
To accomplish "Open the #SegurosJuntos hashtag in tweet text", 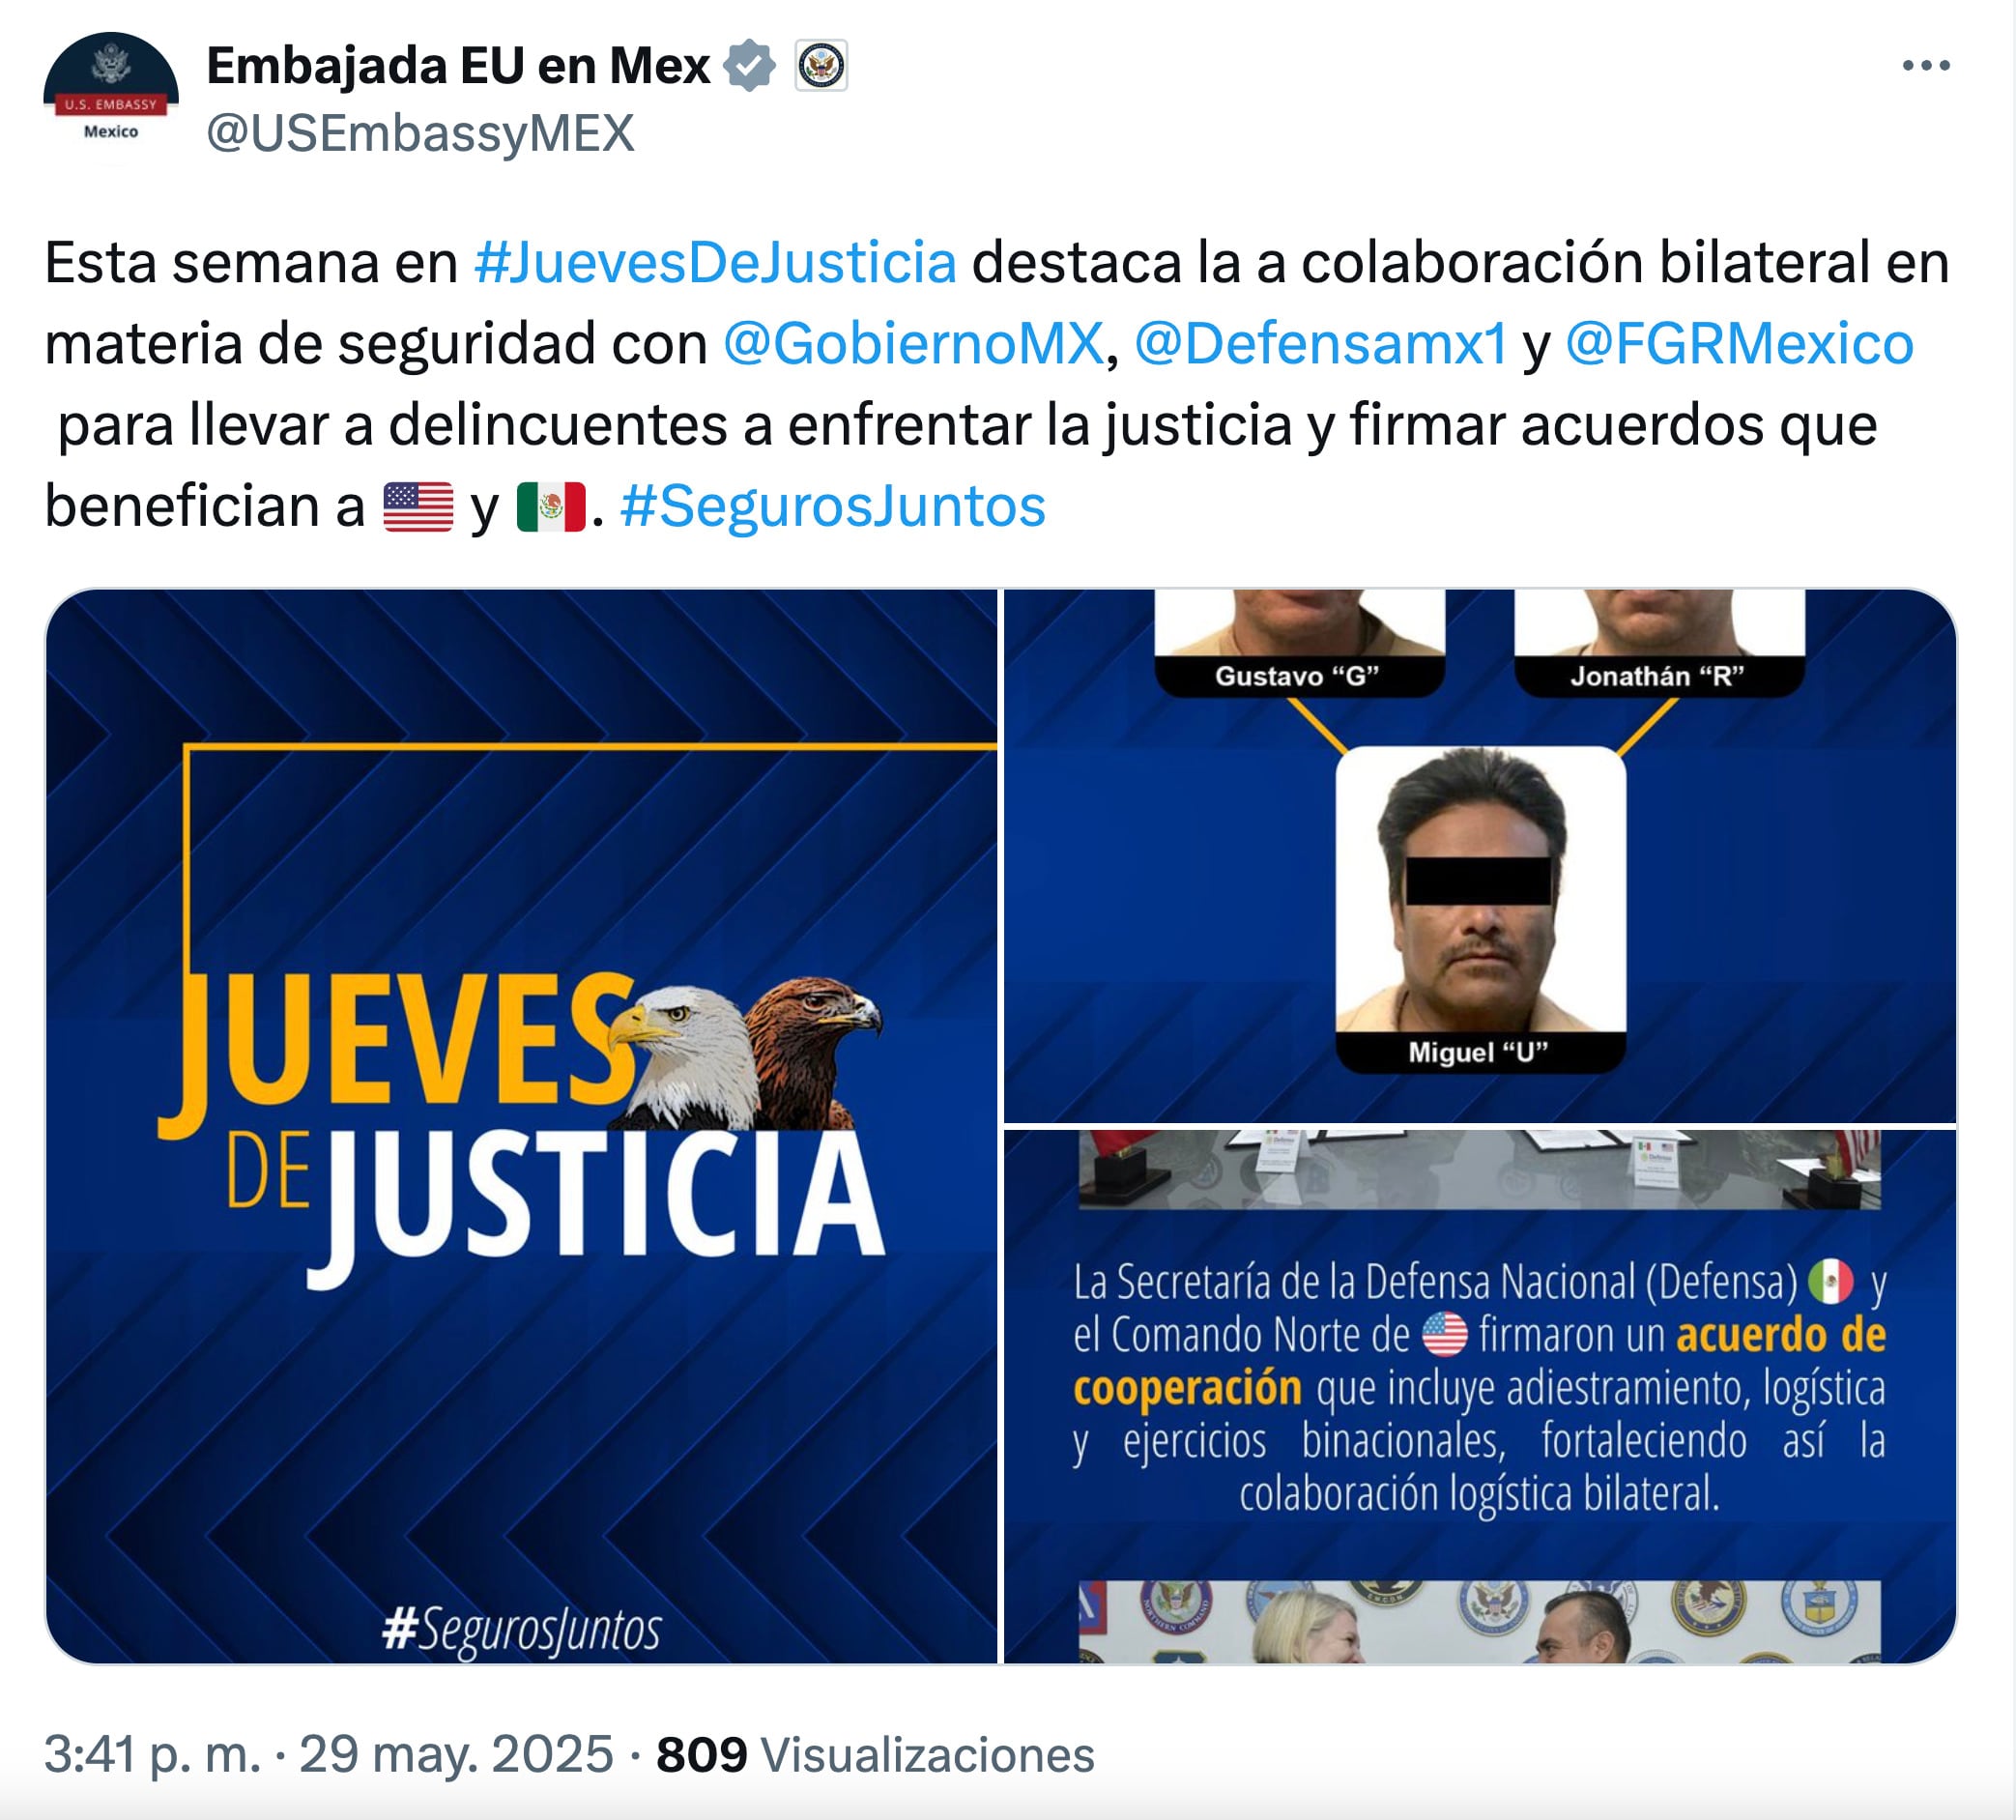I will coord(833,506).
